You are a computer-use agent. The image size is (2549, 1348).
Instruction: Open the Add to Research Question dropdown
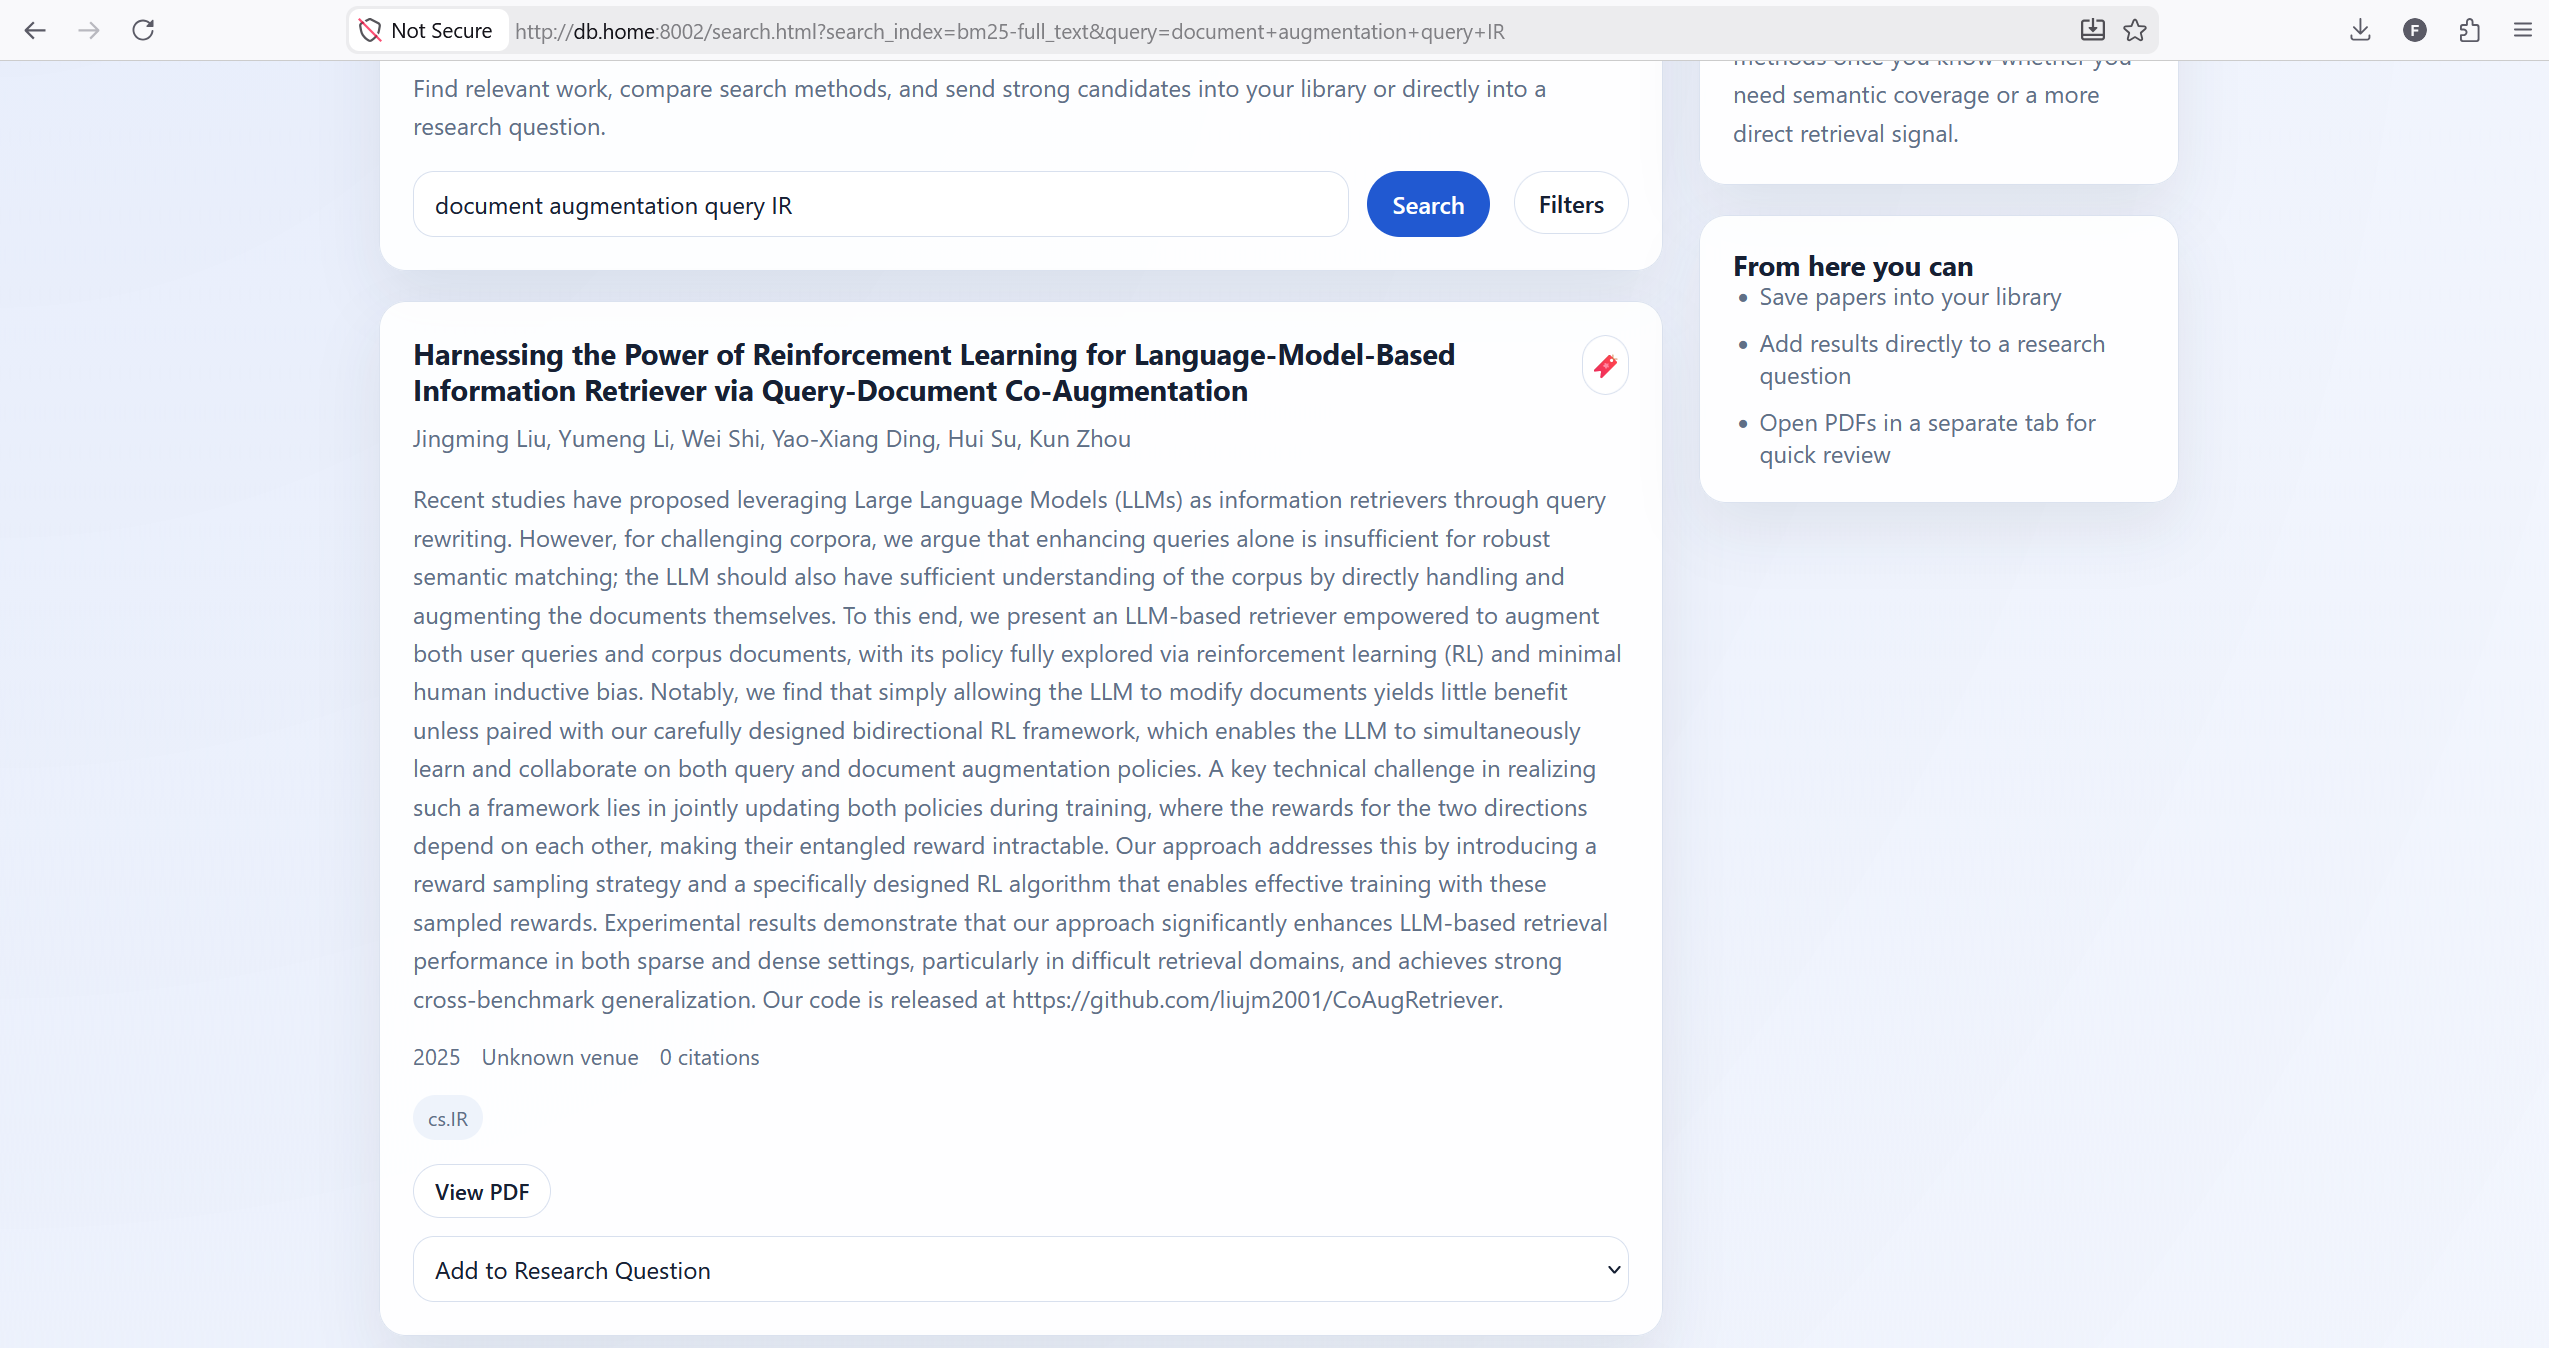[x=1019, y=1269]
